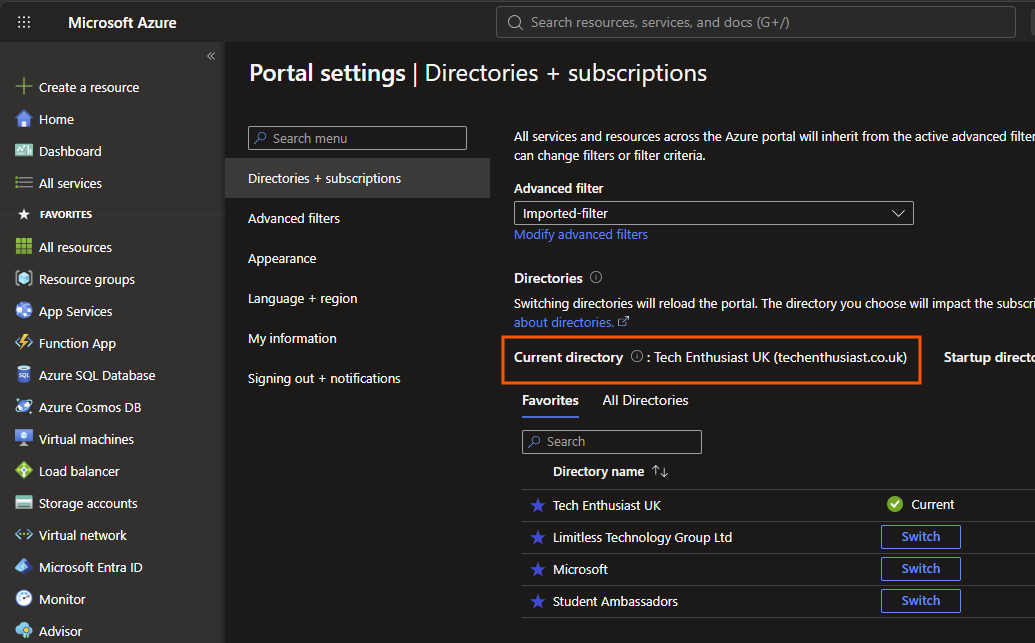The image size is (1035, 643).
Task: Open Advanced filters settings page
Action: [x=294, y=219]
